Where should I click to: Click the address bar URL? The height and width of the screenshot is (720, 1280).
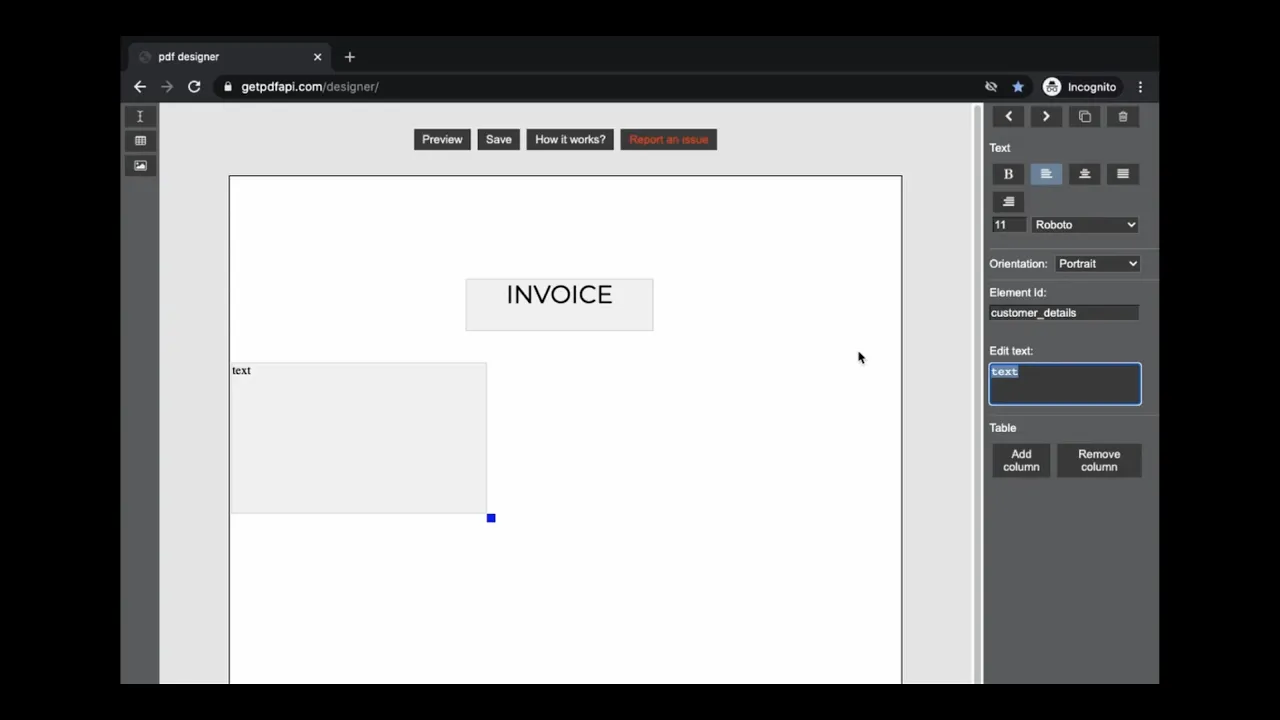[310, 87]
